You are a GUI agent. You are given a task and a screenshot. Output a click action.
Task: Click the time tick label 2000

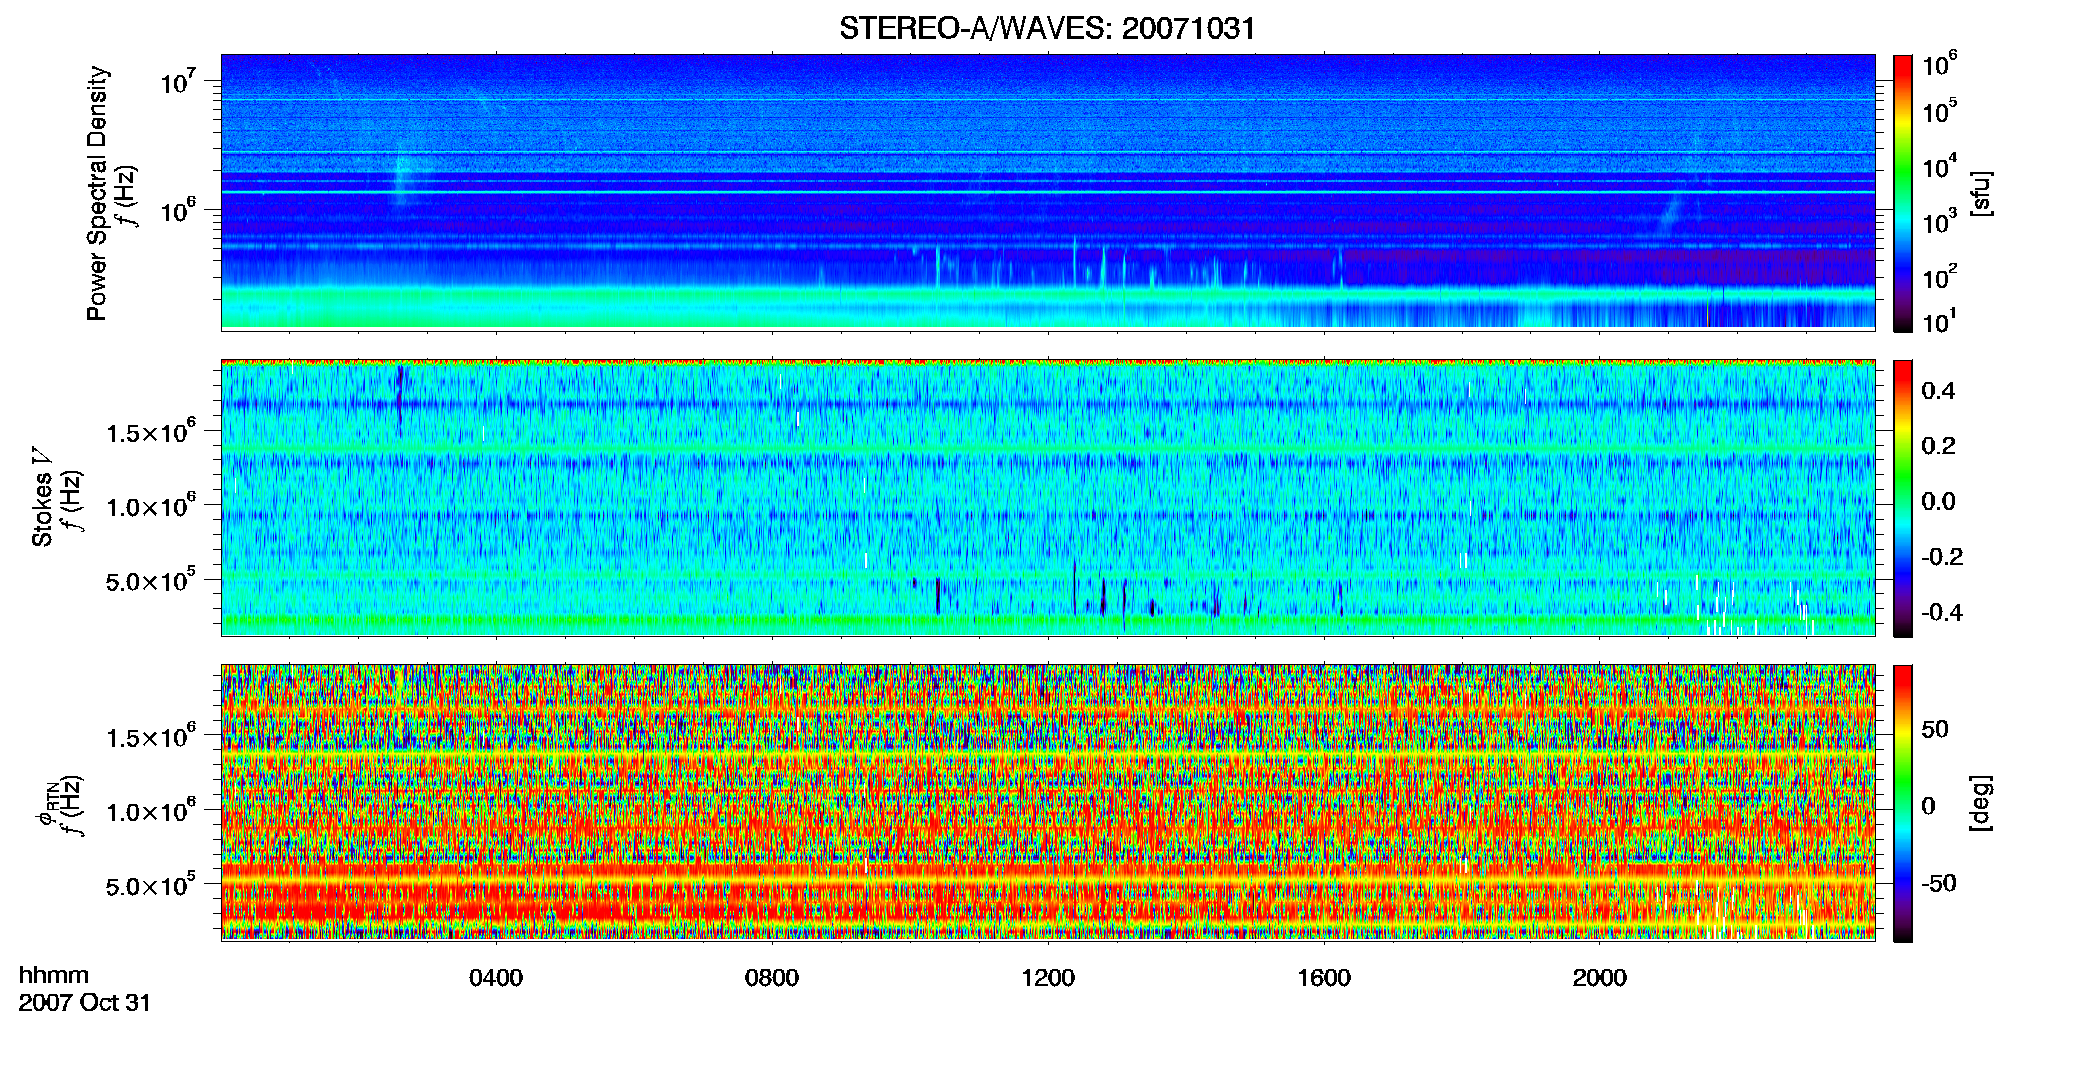pos(1600,978)
